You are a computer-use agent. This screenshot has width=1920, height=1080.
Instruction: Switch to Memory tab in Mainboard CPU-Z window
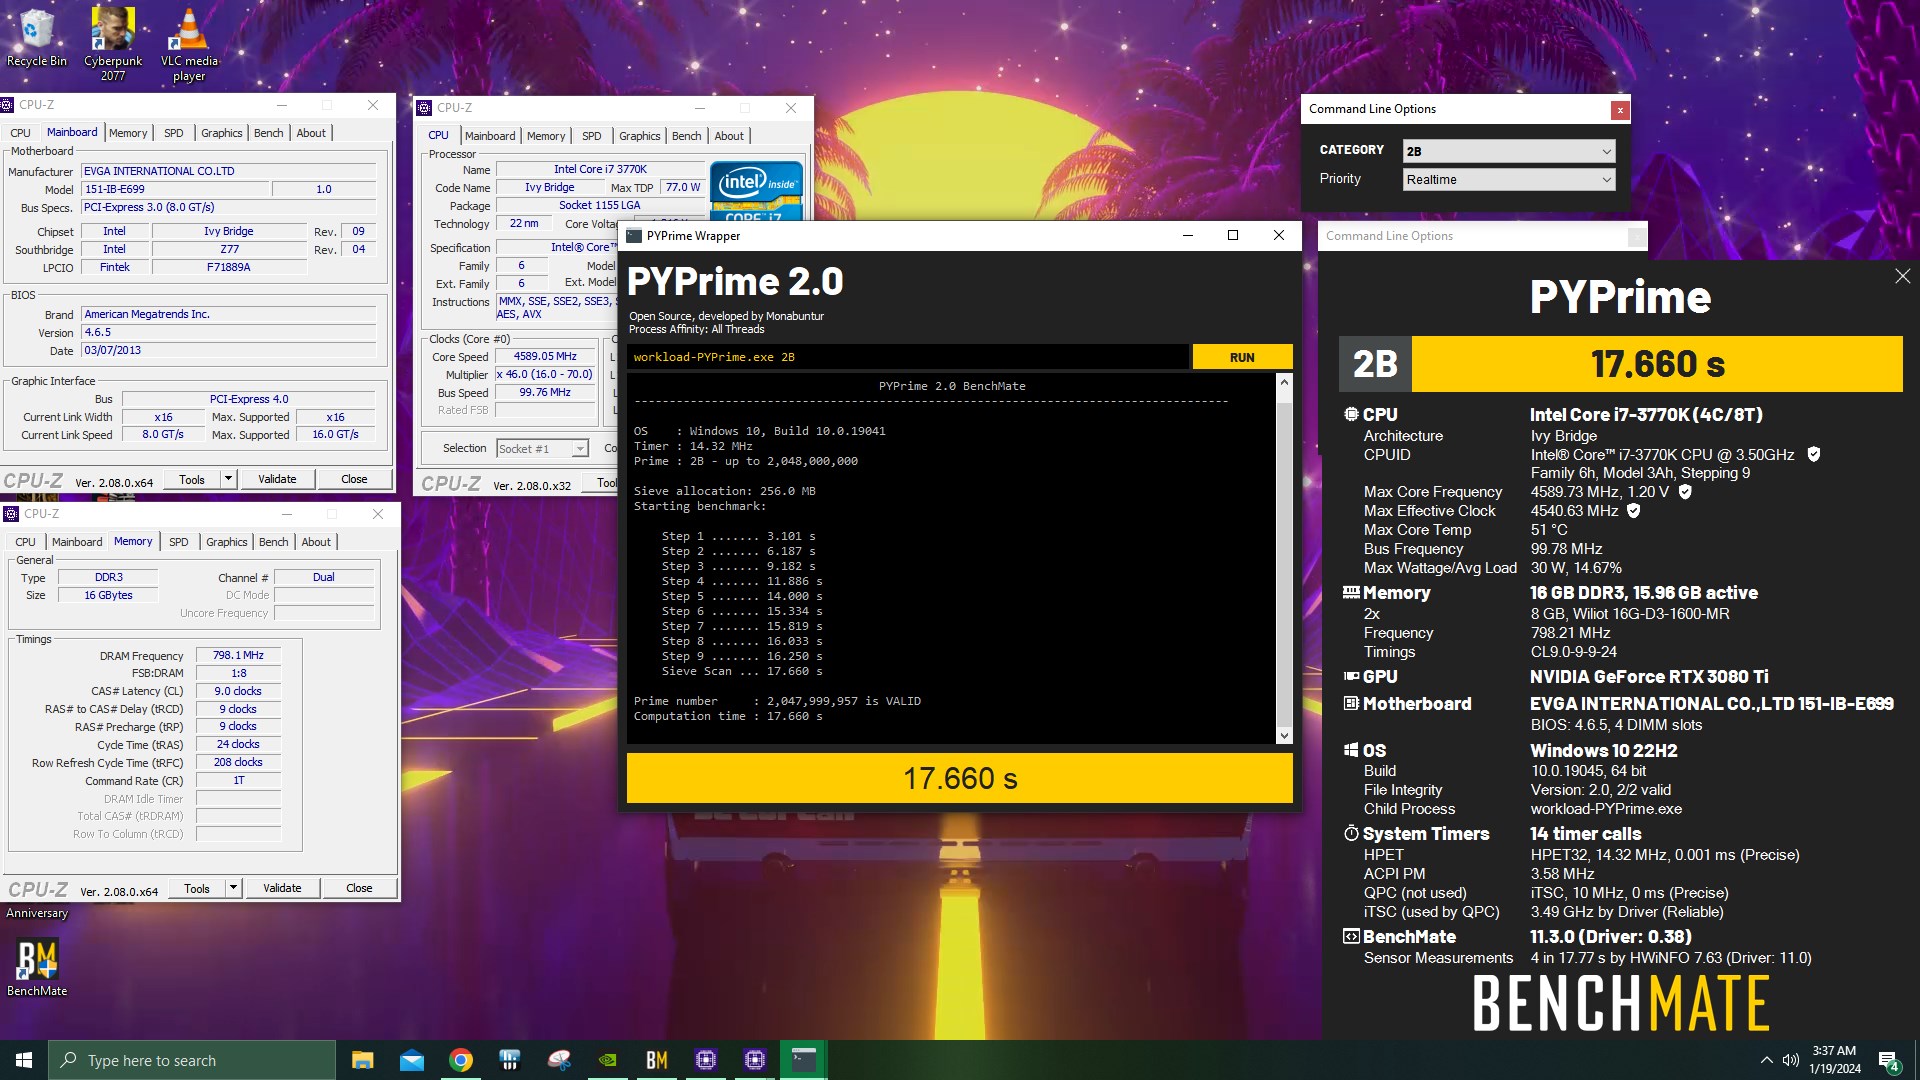pyautogui.click(x=128, y=133)
